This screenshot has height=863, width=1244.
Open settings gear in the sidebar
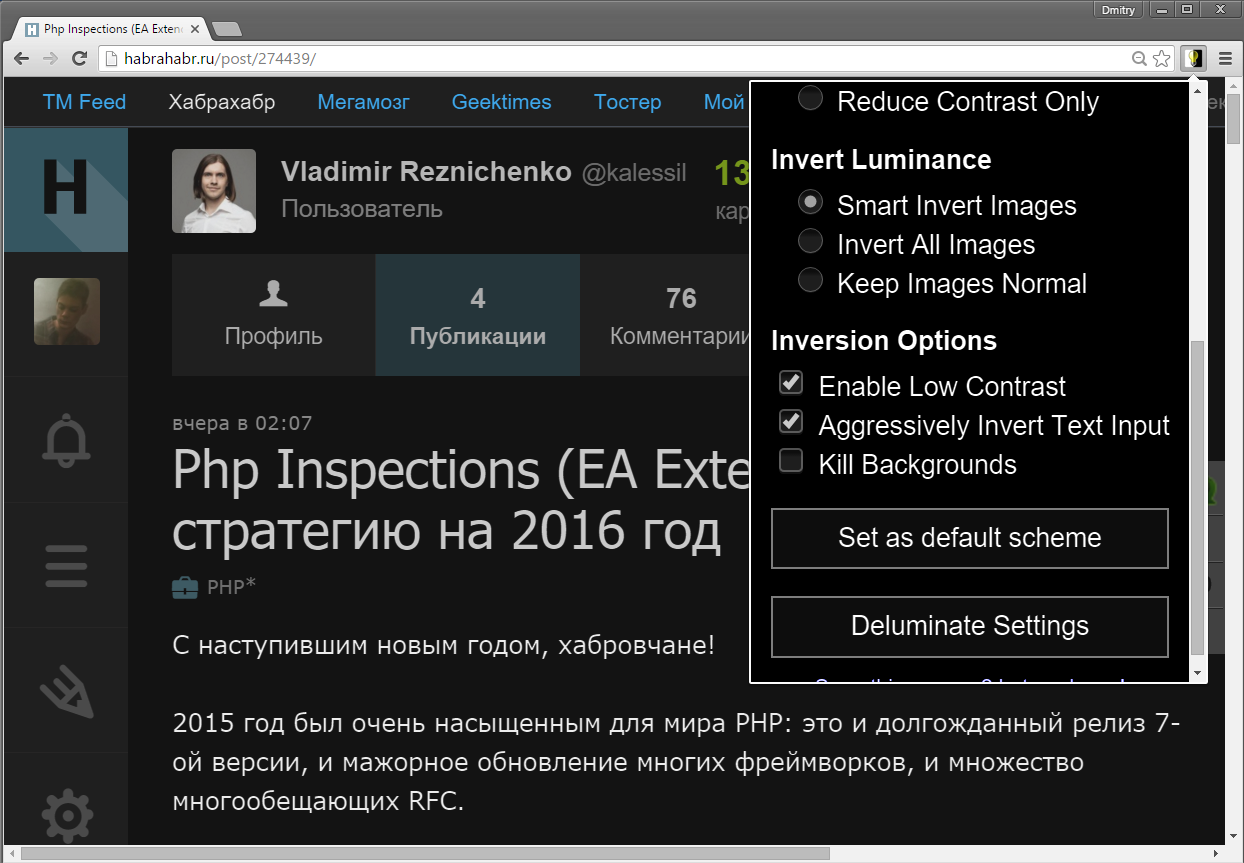(66, 815)
